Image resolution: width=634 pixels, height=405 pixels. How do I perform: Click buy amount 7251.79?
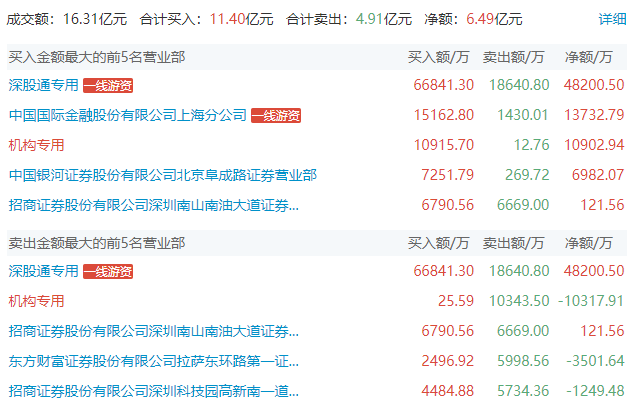click(x=448, y=175)
